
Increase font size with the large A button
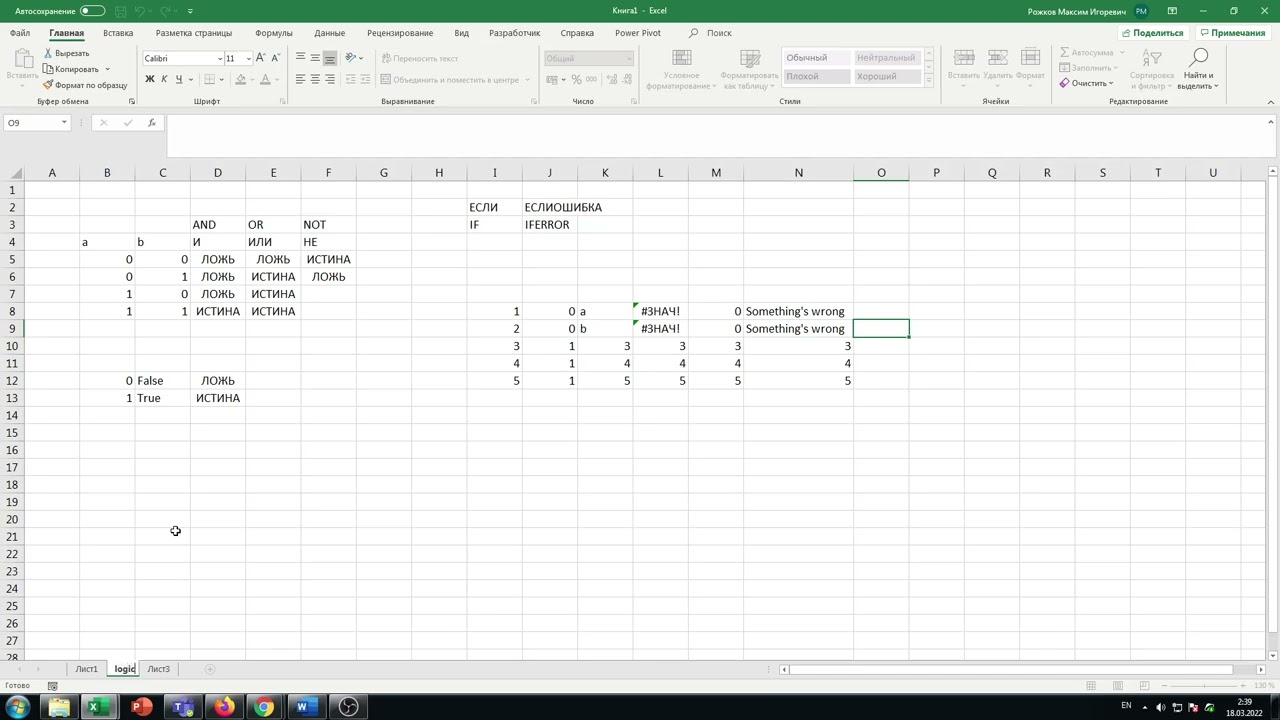click(261, 58)
